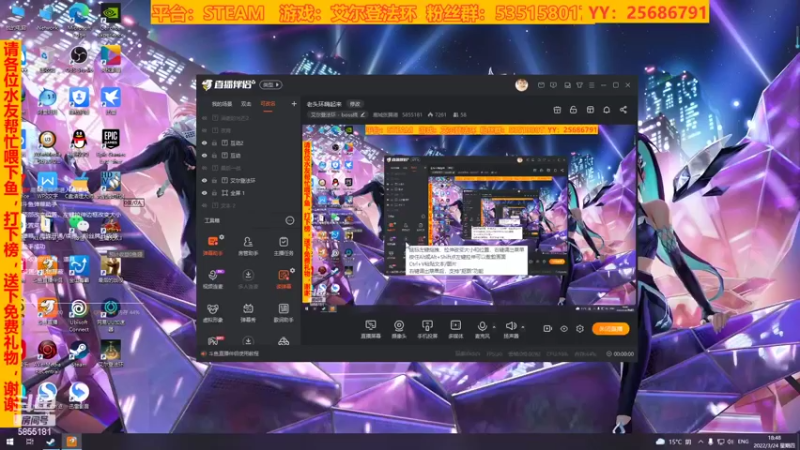Toggle visibility of the 文本 2 source
Image resolution: width=800 pixels, height=450 pixels.
click(205, 206)
